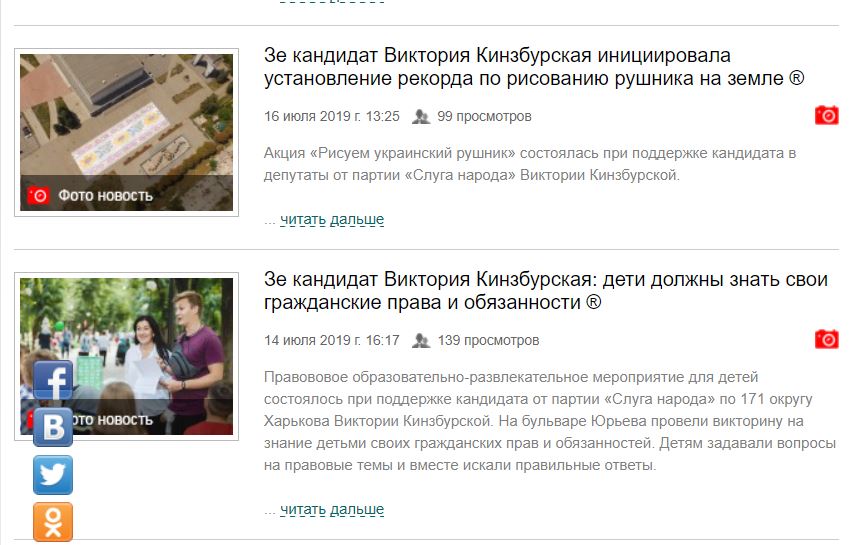Click the date 14 июля 2019 г. 16:17

[332, 340]
